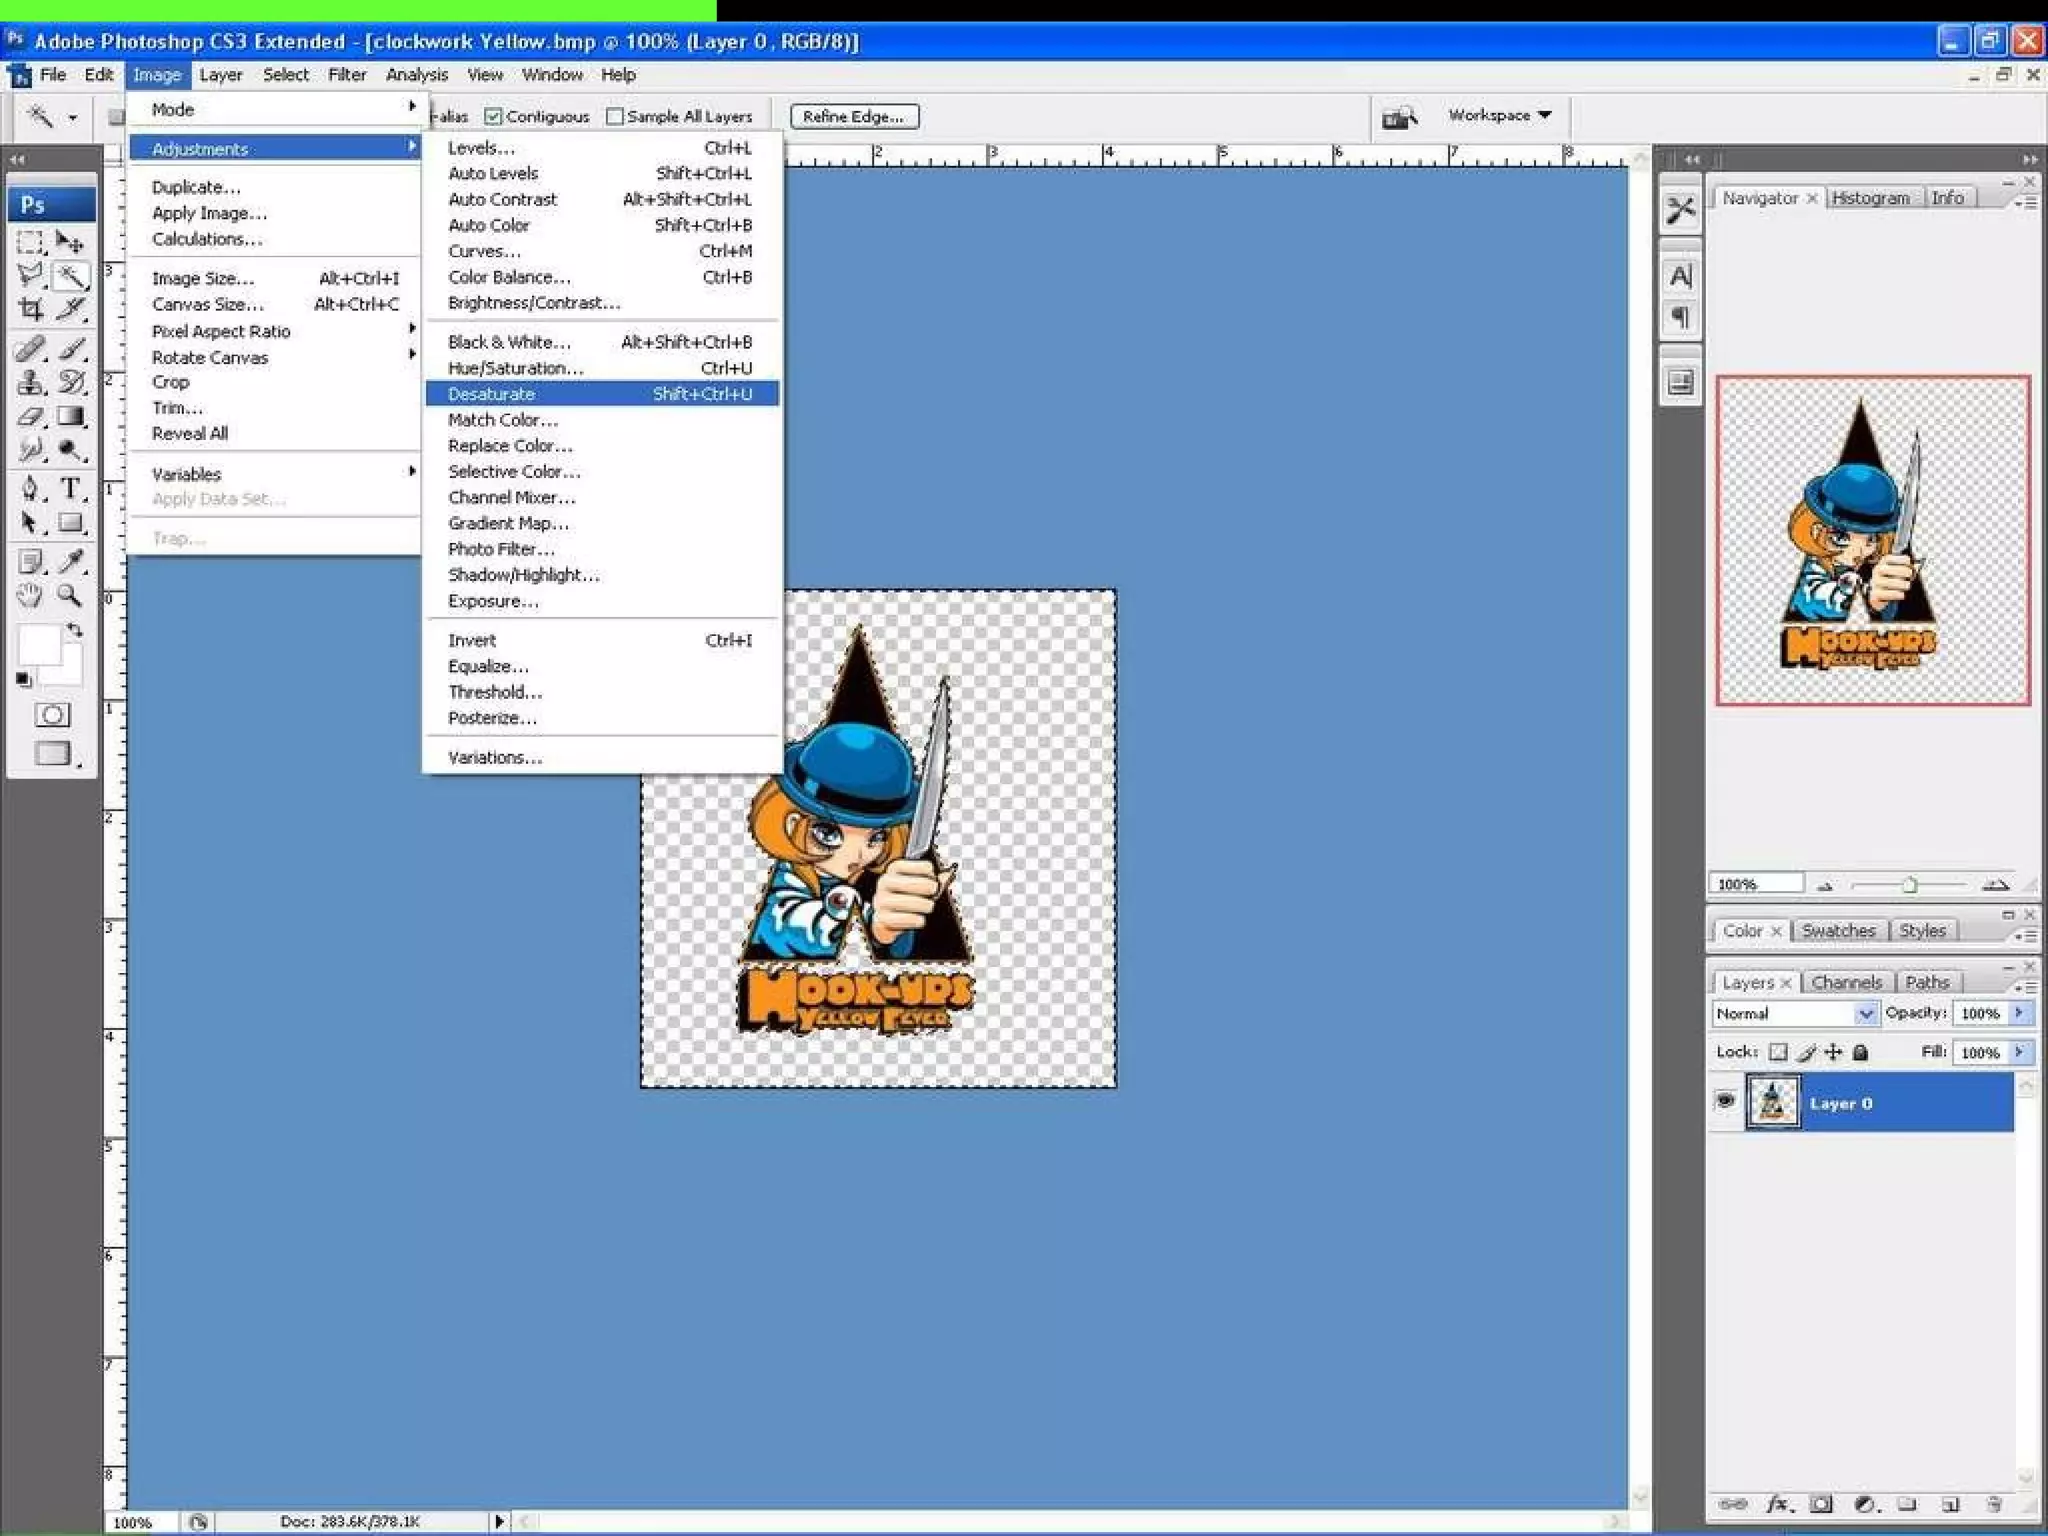This screenshot has width=2048, height=1536.
Task: Hide Layer 0 using the eye icon
Action: [1725, 1101]
